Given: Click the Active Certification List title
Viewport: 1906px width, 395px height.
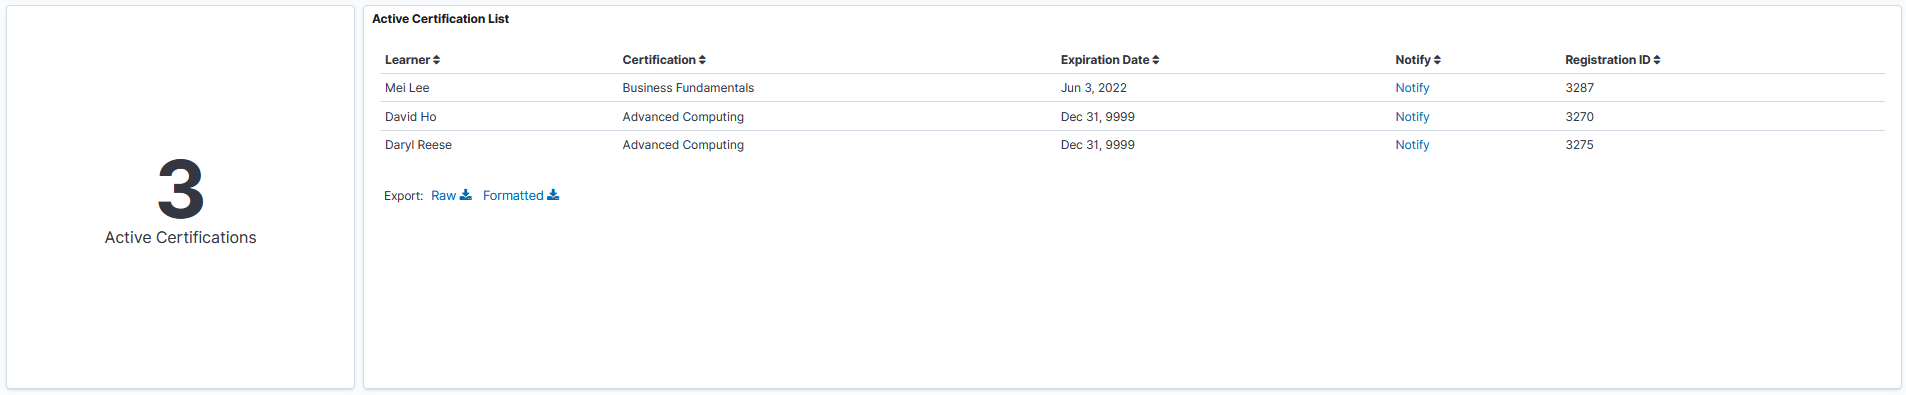Looking at the screenshot, I should pos(440,19).
